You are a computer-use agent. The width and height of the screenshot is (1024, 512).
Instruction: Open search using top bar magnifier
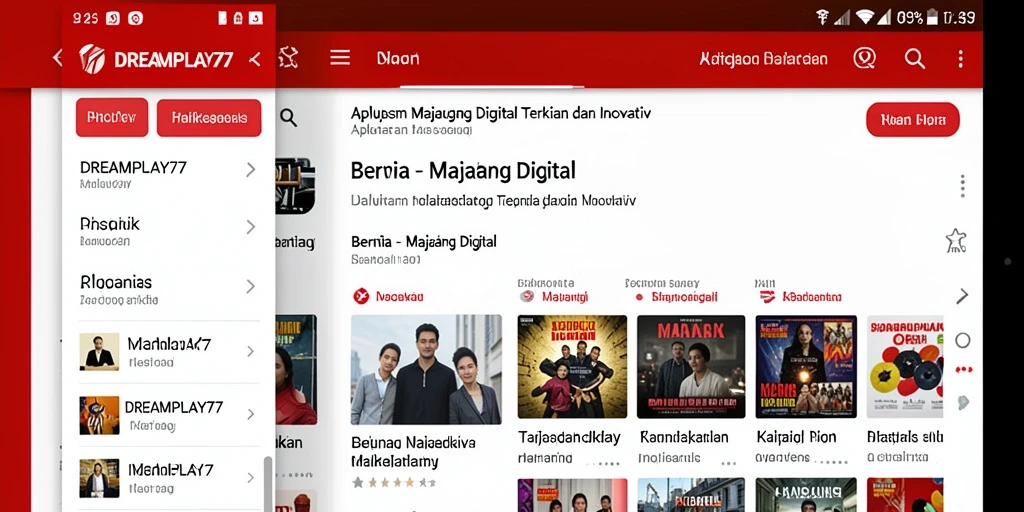(x=914, y=59)
